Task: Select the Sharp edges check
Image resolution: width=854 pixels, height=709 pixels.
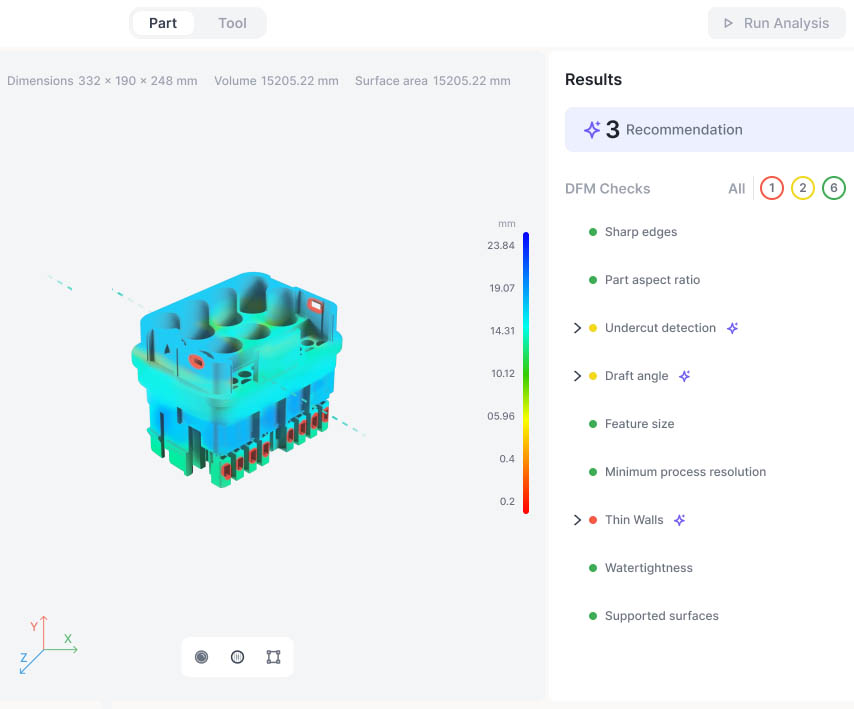Action: click(x=640, y=232)
